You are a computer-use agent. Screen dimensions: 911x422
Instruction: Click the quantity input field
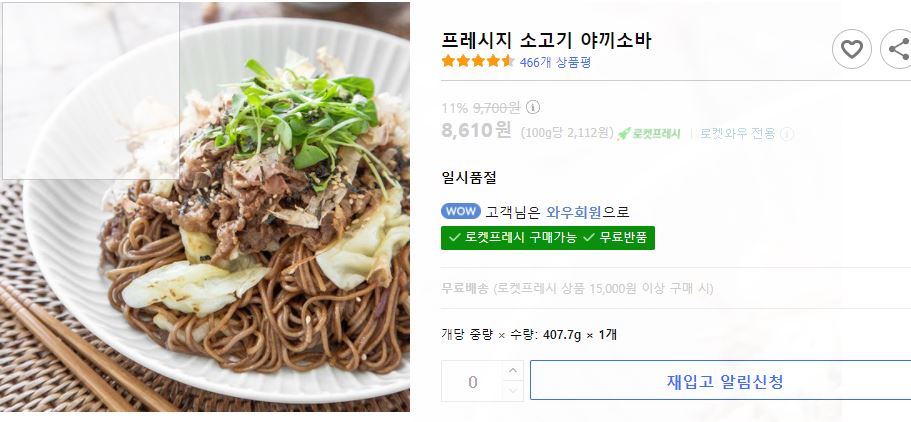(x=472, y=381)
